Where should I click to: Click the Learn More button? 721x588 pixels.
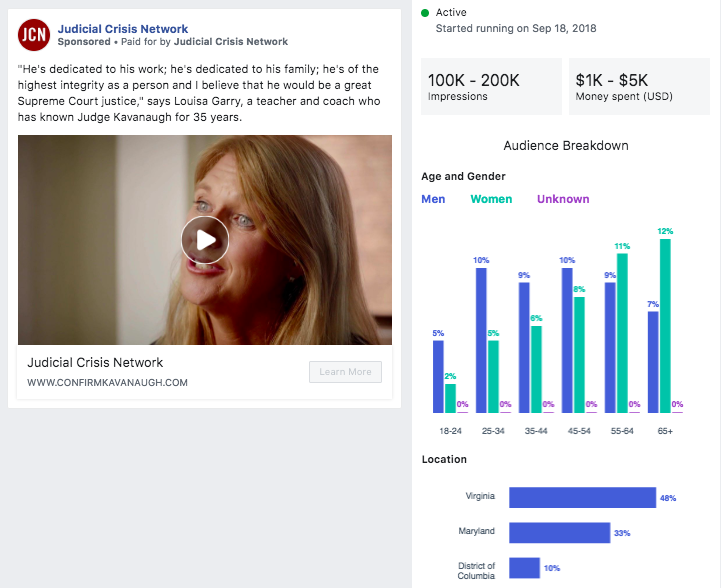tap(345, 371)
